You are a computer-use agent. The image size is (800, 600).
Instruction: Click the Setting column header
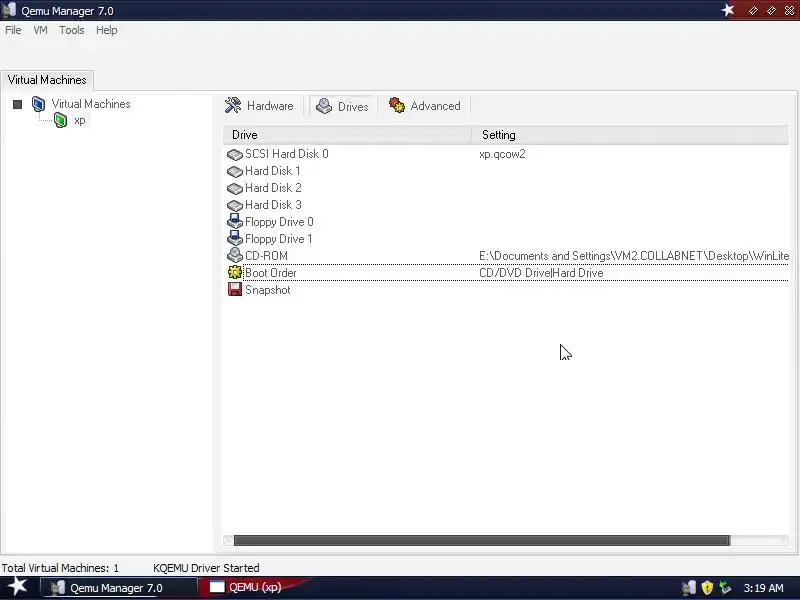click(630, 135)
